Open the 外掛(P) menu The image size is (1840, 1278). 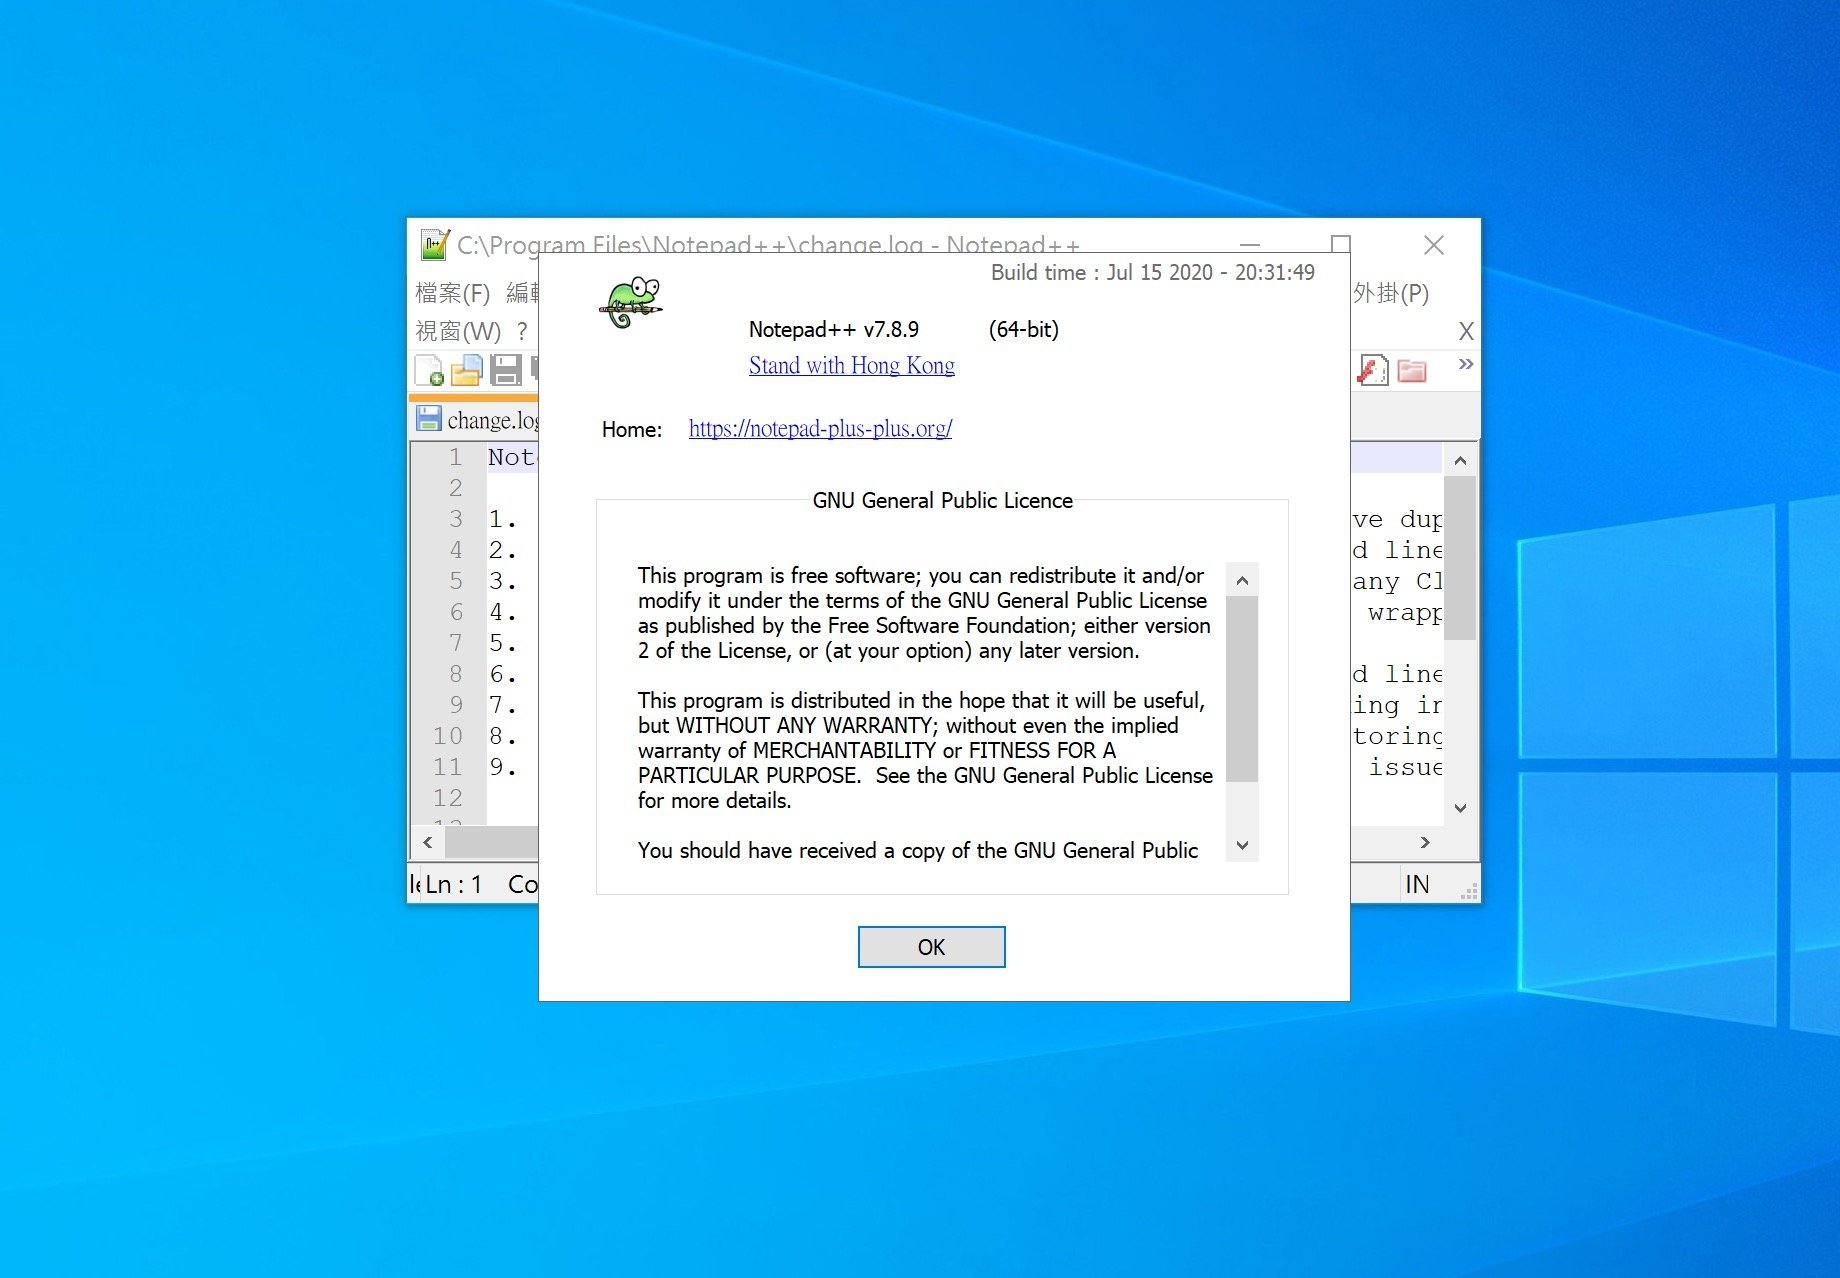1391,293
